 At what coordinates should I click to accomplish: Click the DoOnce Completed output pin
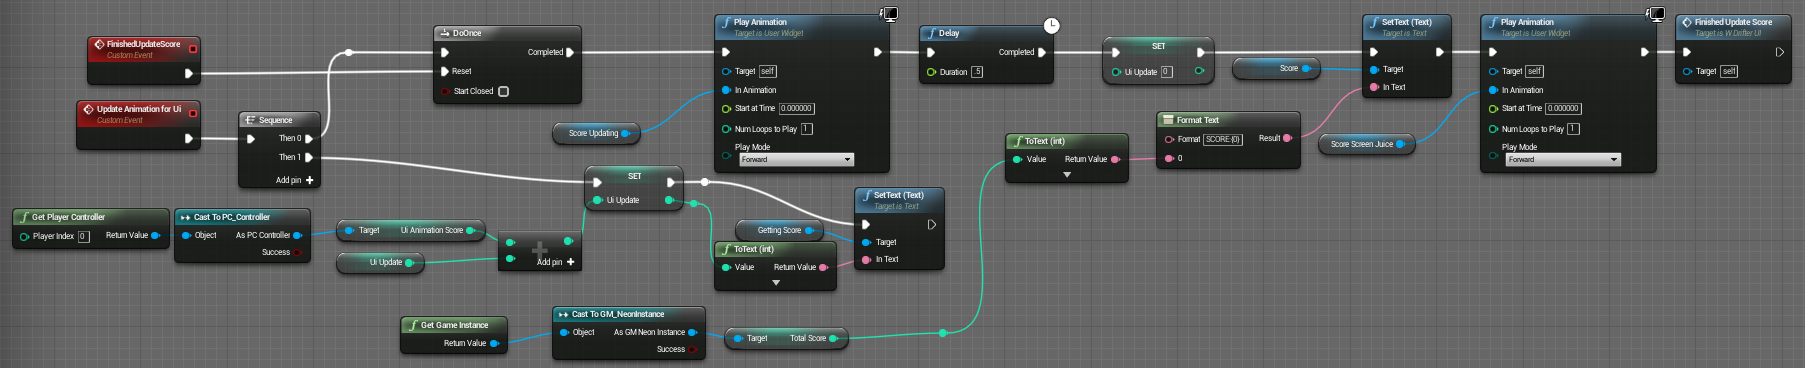coord(570,52)
